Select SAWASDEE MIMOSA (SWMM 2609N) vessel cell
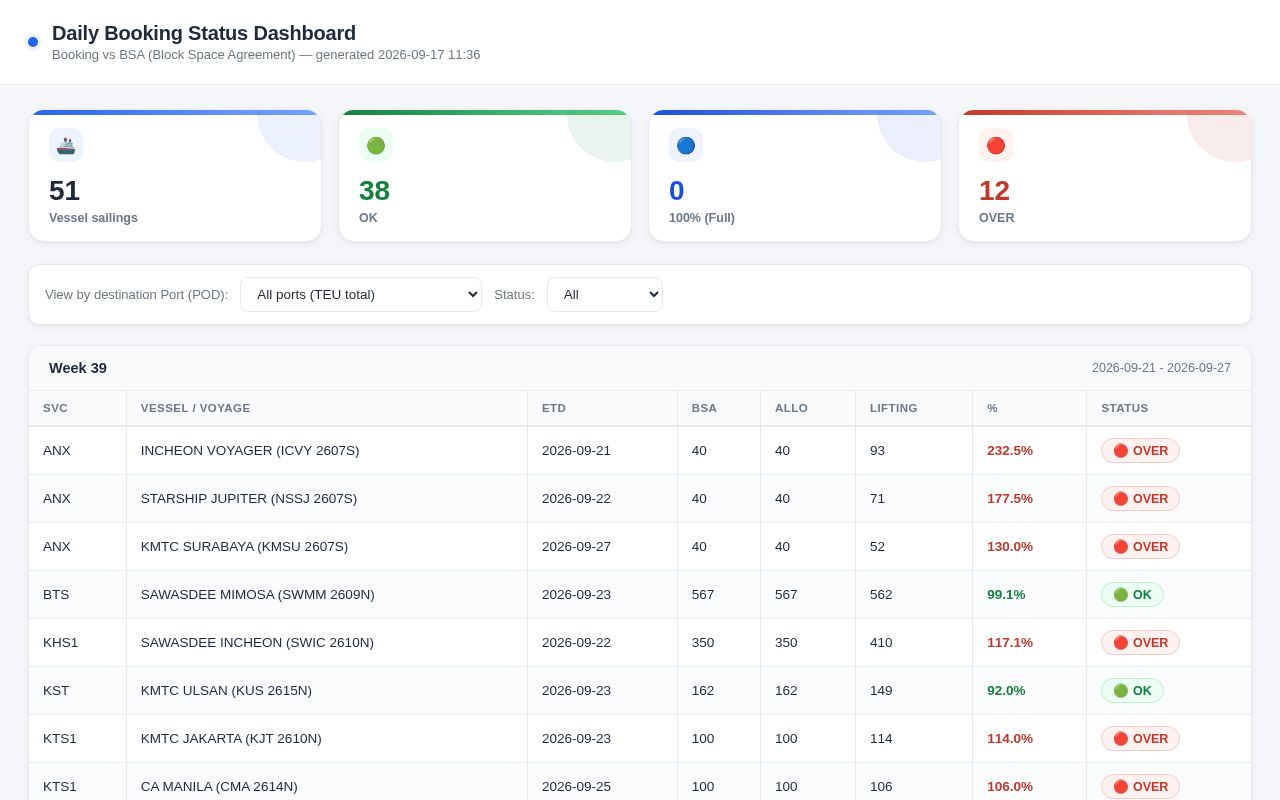 327,595
